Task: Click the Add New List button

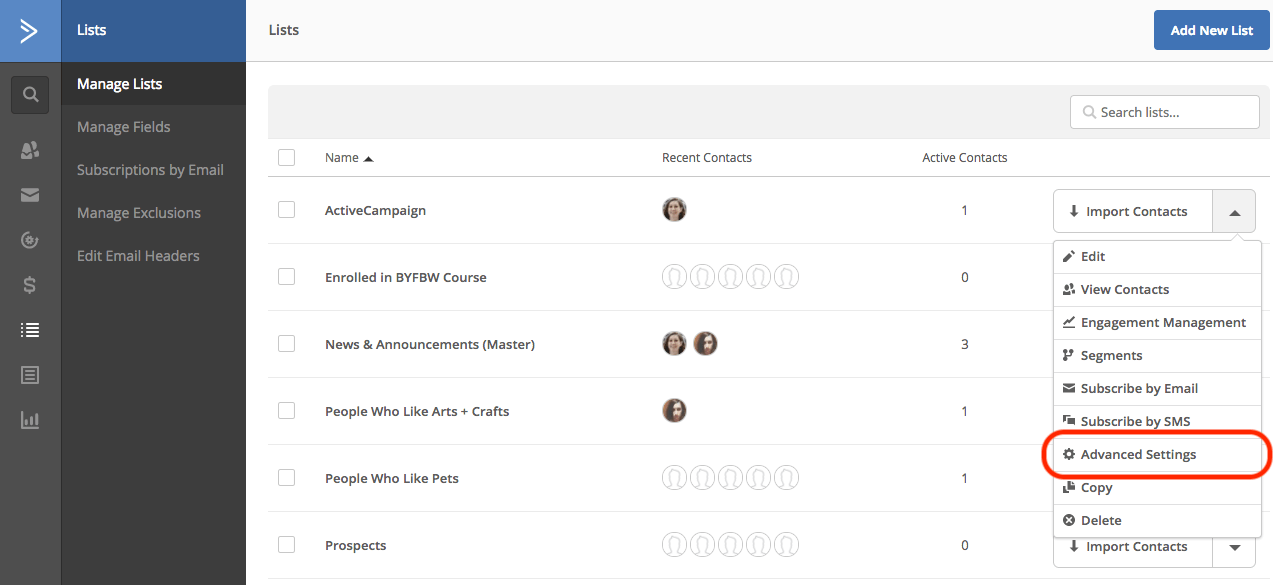Action: (x=1211, y=30)
